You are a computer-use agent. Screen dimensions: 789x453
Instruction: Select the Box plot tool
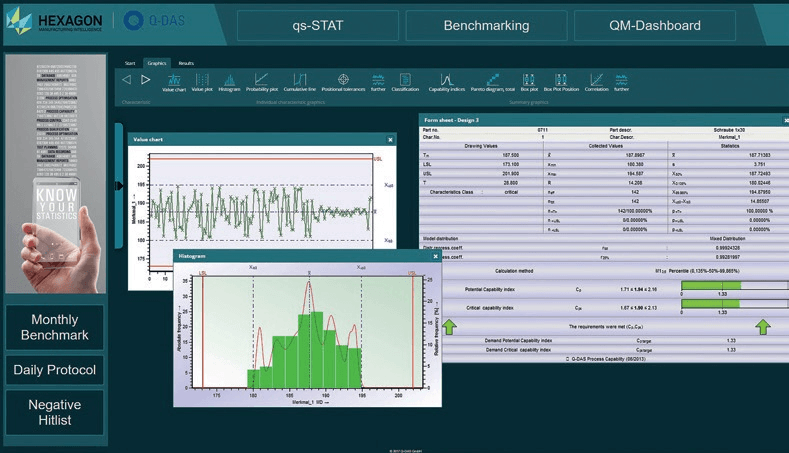529,83
